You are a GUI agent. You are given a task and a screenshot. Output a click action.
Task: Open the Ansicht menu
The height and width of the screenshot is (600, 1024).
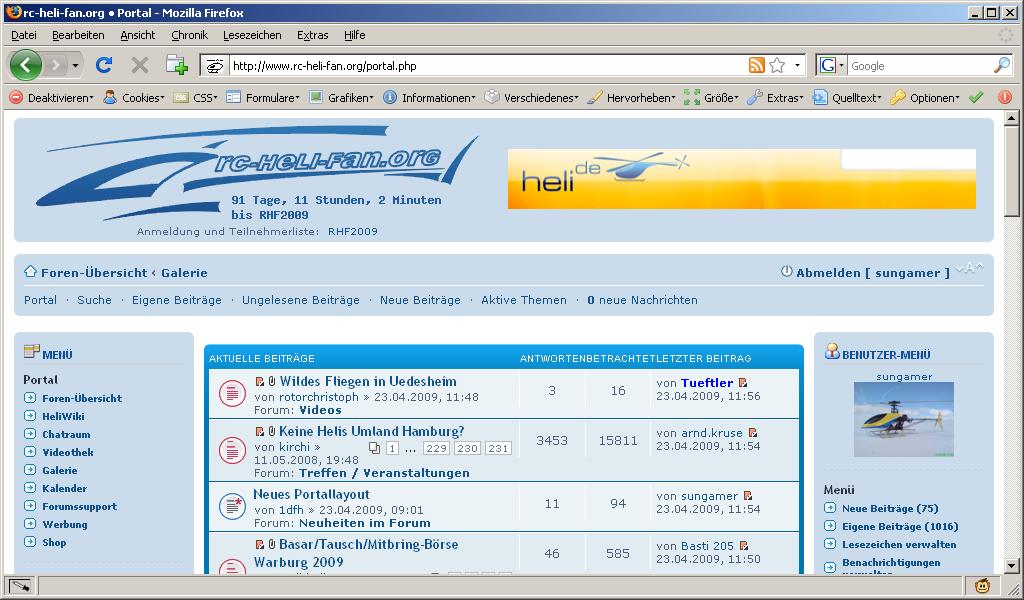[138, 35]
